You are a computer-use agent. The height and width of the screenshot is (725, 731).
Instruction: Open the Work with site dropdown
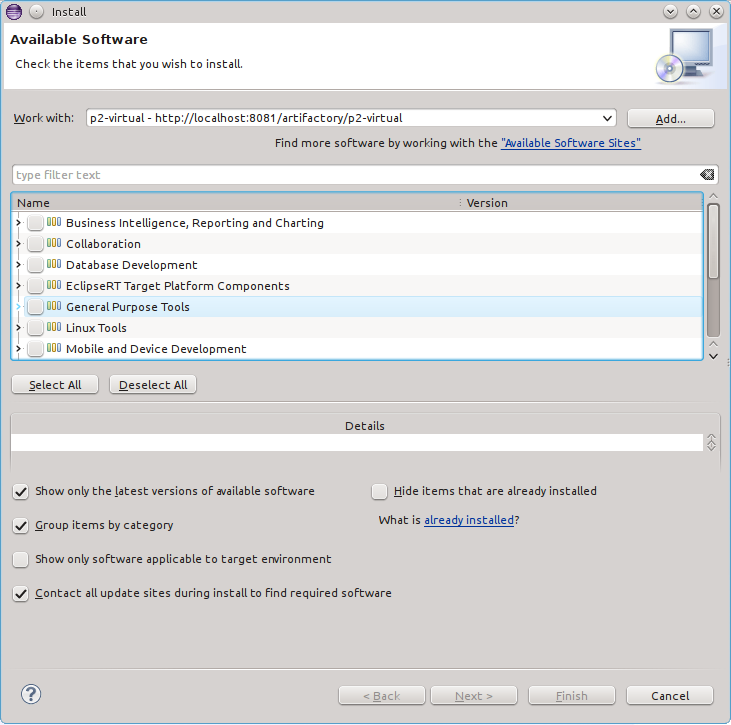pos(607,118)
